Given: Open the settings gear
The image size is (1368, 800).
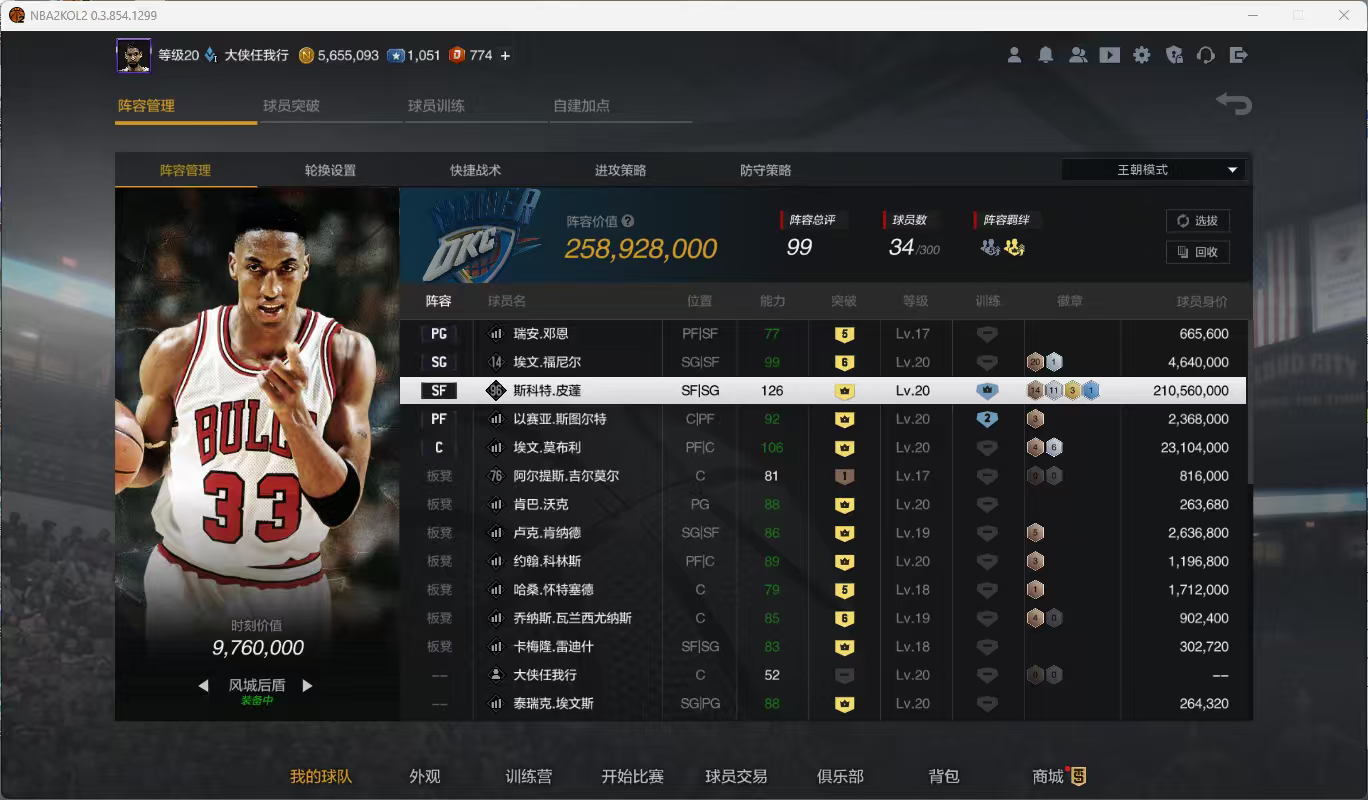Looking at the screenshot, I should 1142,55.
